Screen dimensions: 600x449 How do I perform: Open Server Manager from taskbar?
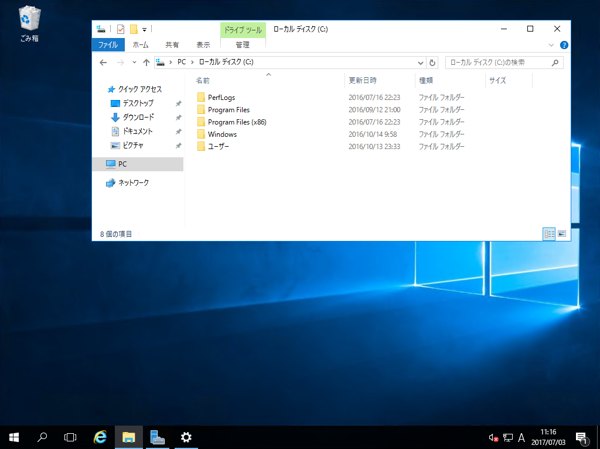pos(157,437)
